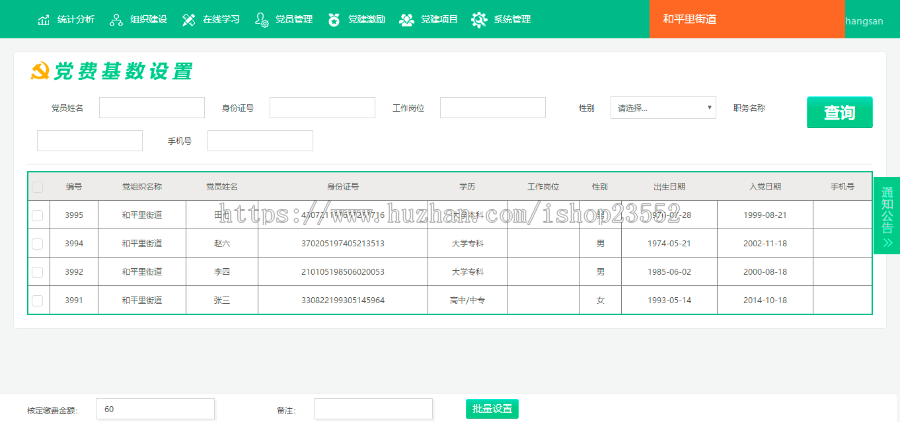Screen dimensions: 900x422
Task: Toggle the select-all checkbox in table header
Action: (38, 186)
